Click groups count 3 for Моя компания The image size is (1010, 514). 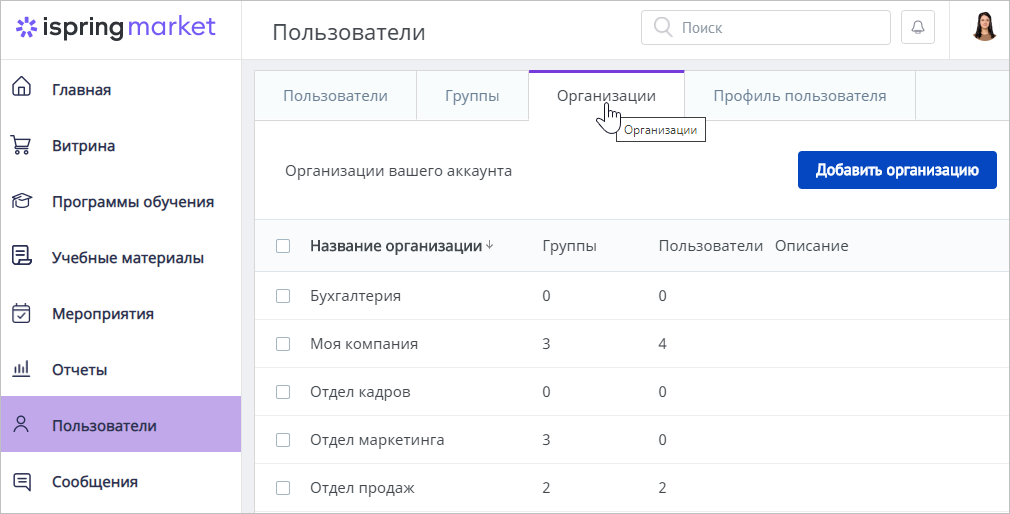pyautogui.click(x=546, y=344)
